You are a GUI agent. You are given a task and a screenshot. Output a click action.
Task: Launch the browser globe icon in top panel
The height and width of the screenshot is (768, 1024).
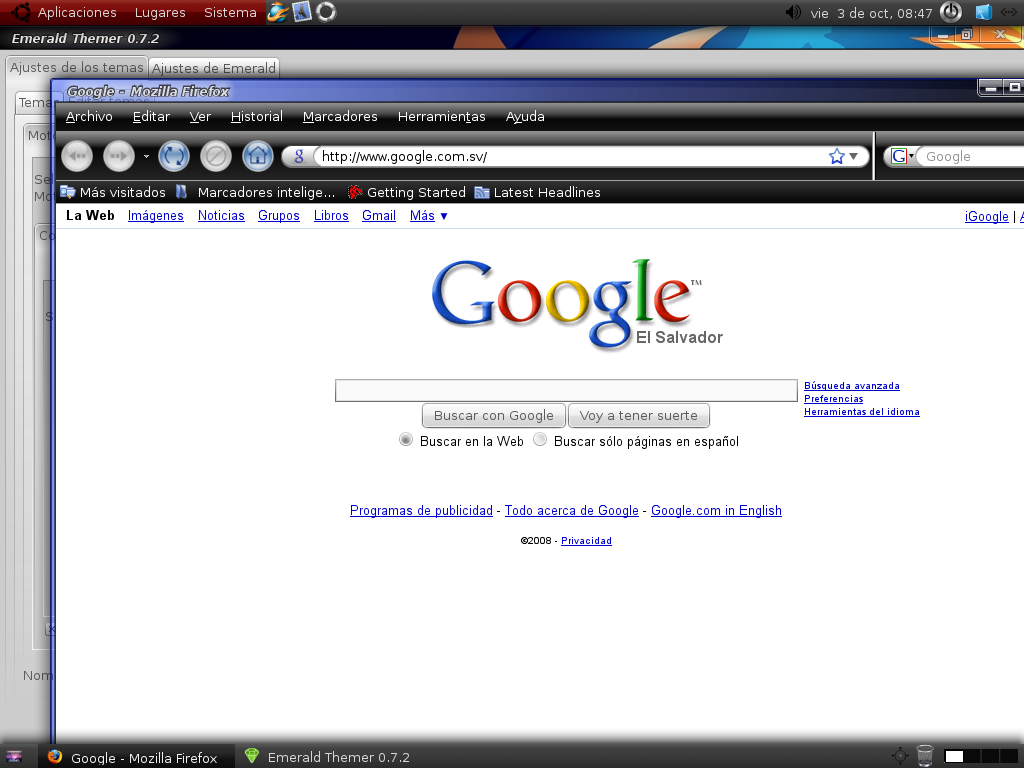point(278,12)
